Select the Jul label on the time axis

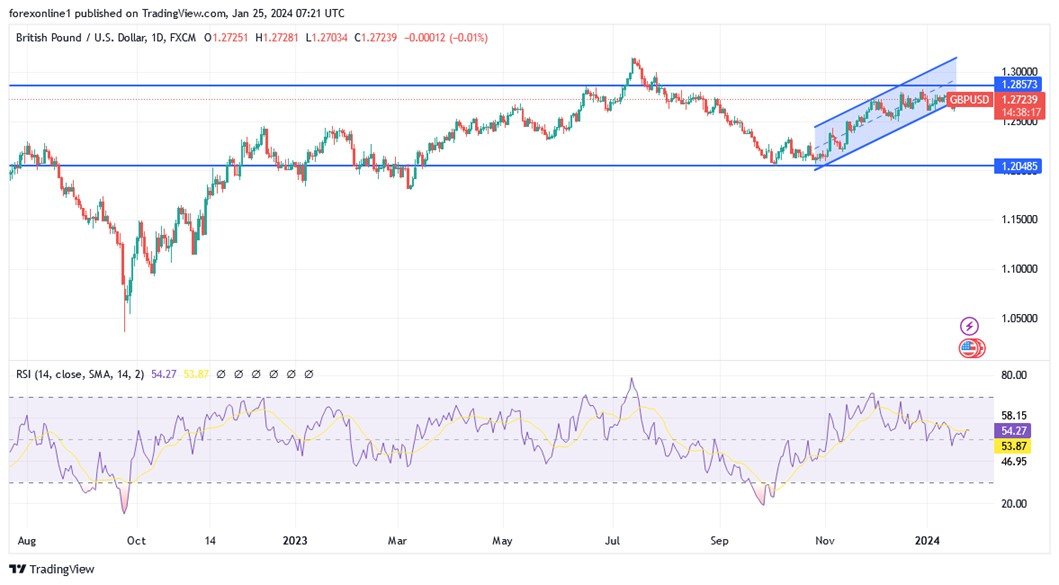coord(611,540)
